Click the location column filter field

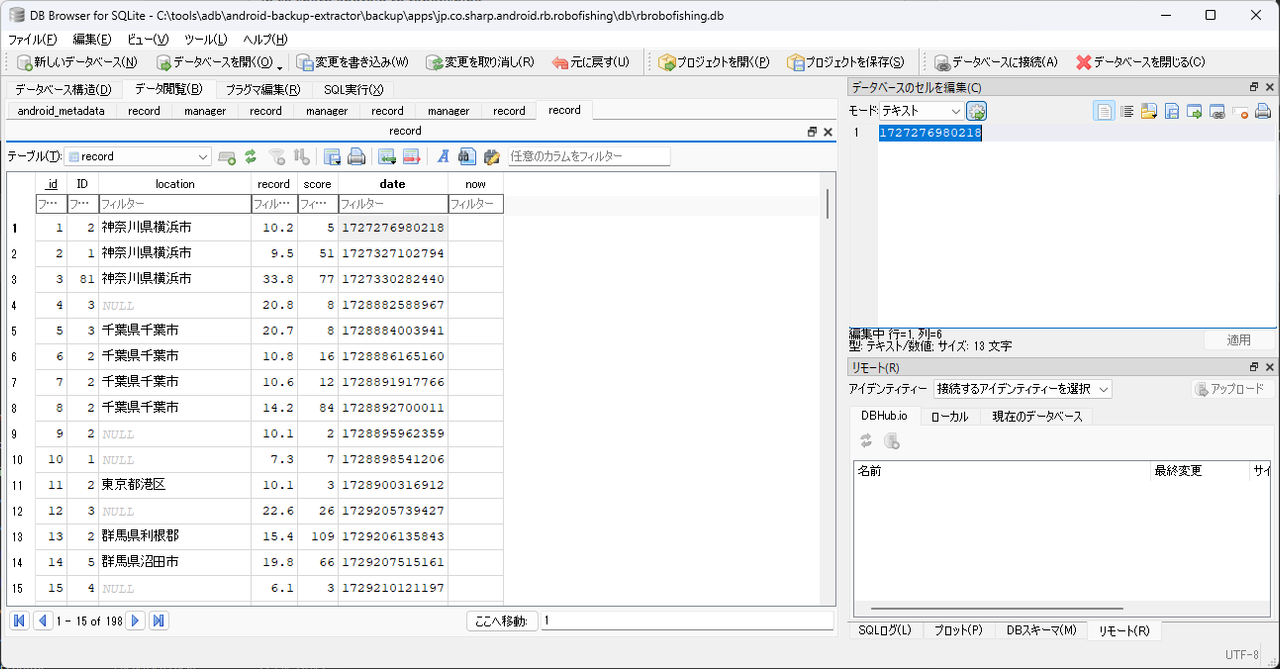click(174, 204)
